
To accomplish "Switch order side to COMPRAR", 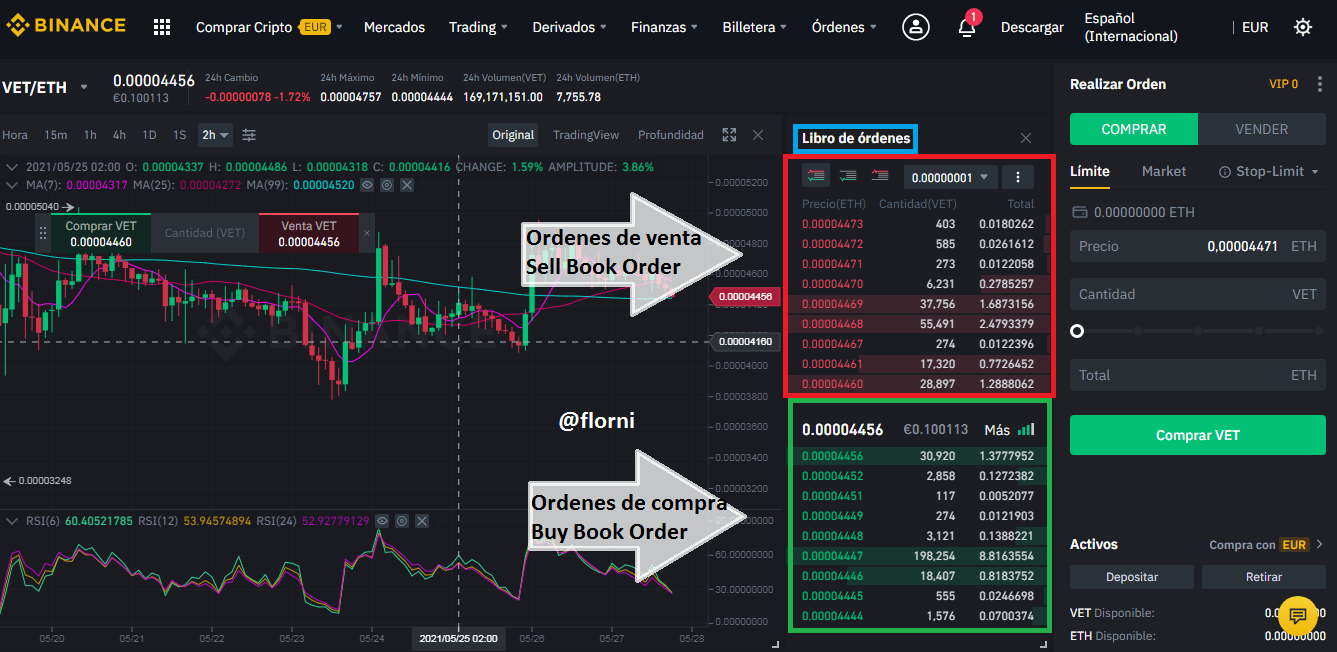I will tap(1134, 129).
